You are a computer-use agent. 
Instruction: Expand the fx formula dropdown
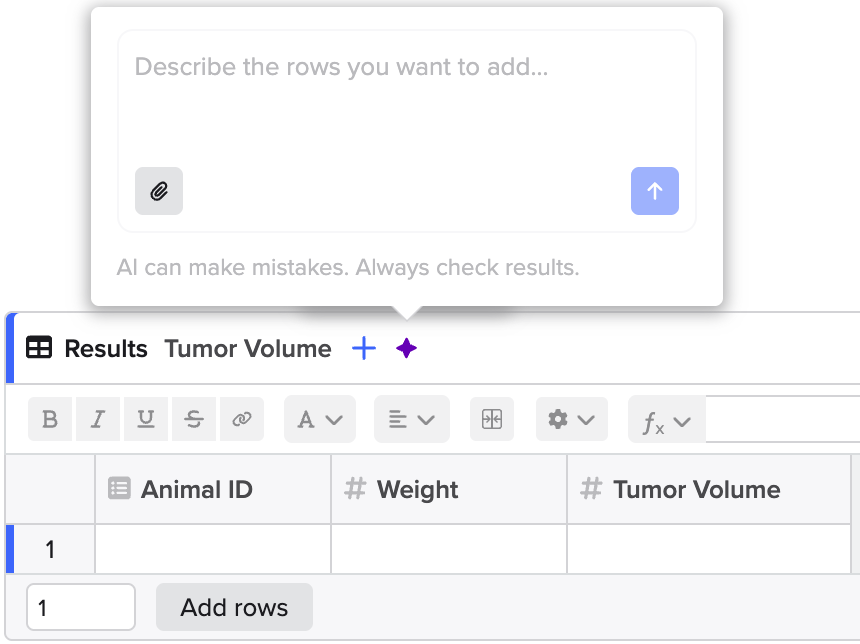[666, 421]
